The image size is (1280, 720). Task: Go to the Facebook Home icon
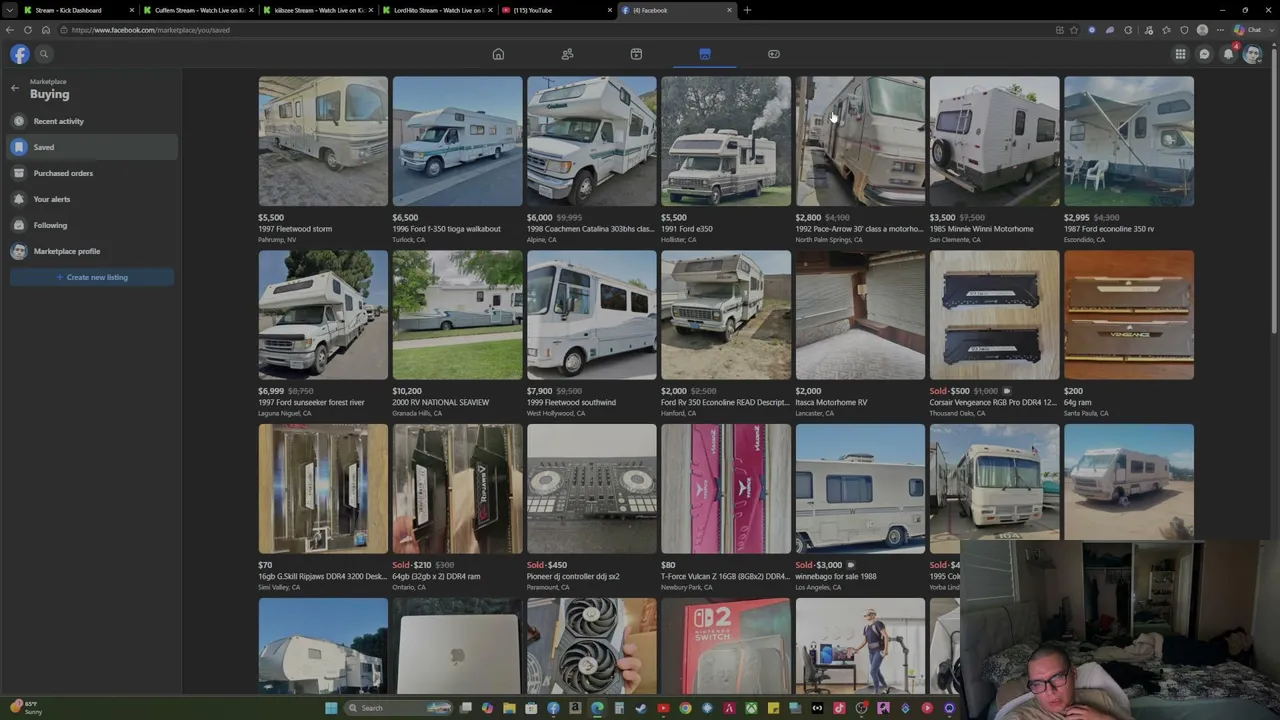point(498,54)
